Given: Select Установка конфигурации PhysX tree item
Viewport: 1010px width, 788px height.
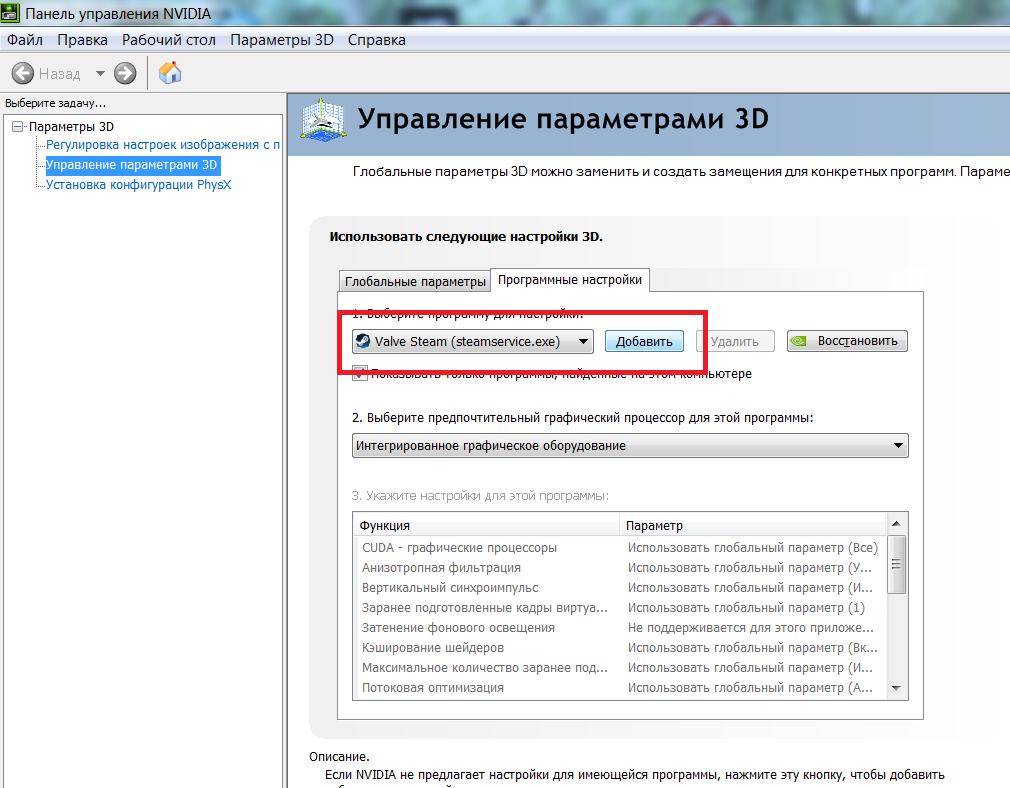Looking at the screenshot, I should pyautogui.click(x=138, y=185).
